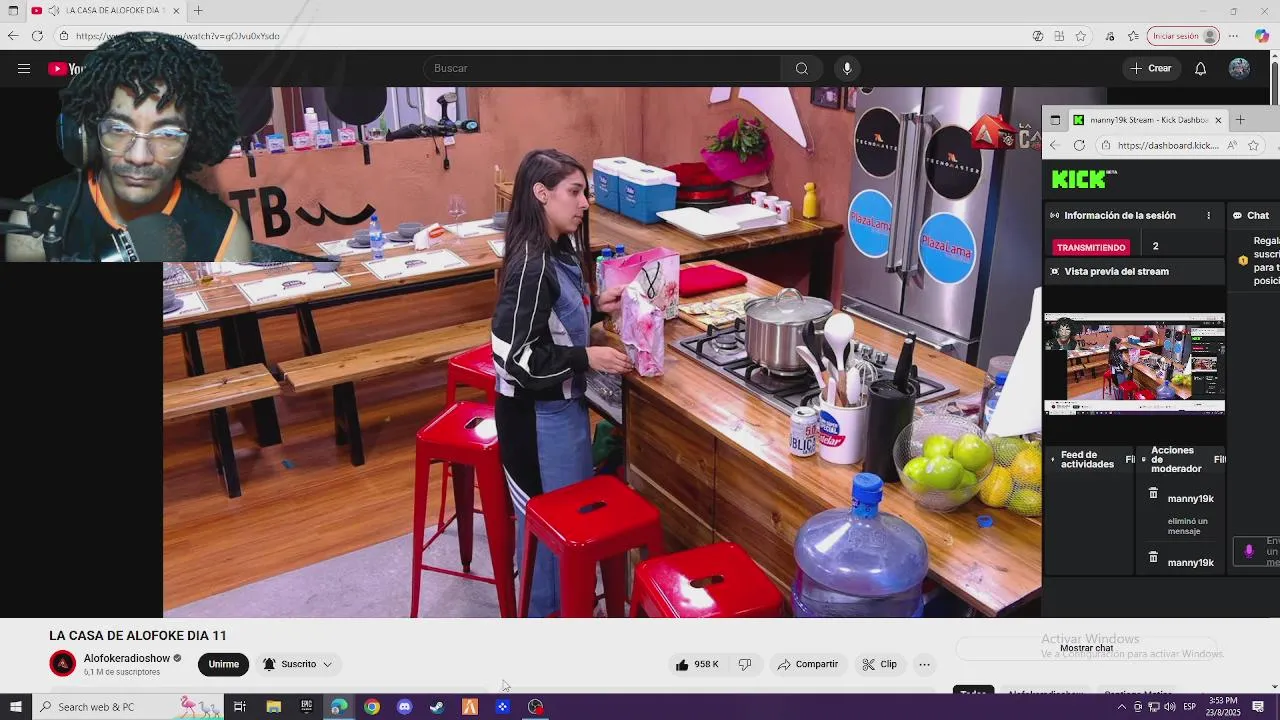Screen dimensions: 1280x720
Task: Click the Unirme membership button
Action: pyautogui.click(x=223, y=664)
